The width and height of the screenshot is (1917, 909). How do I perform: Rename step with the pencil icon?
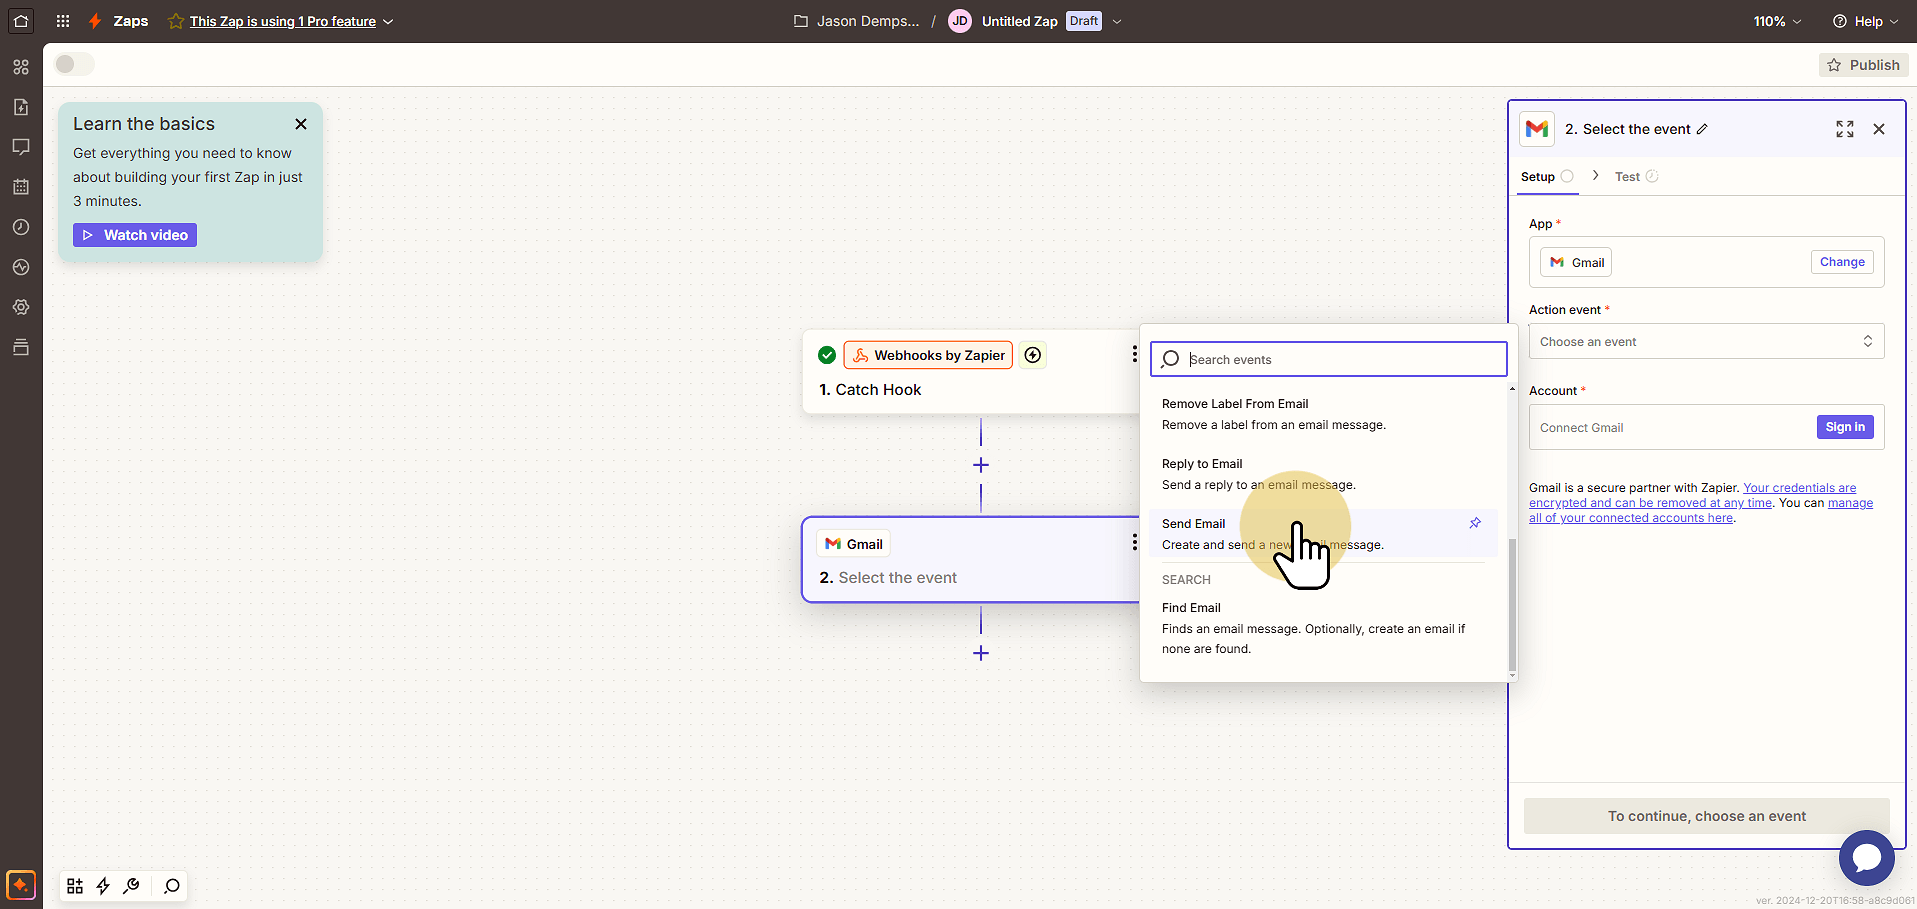point(1702,129)
